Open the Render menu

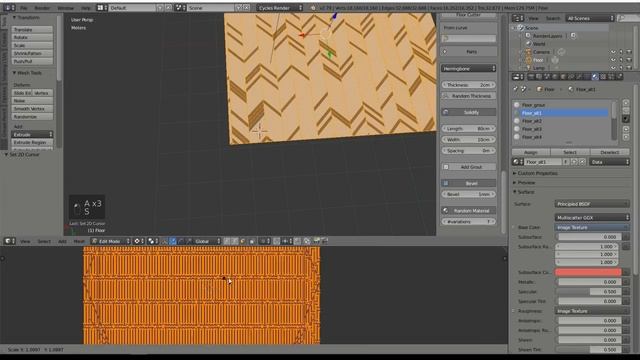pyautogui.click(x=42, y=8)
